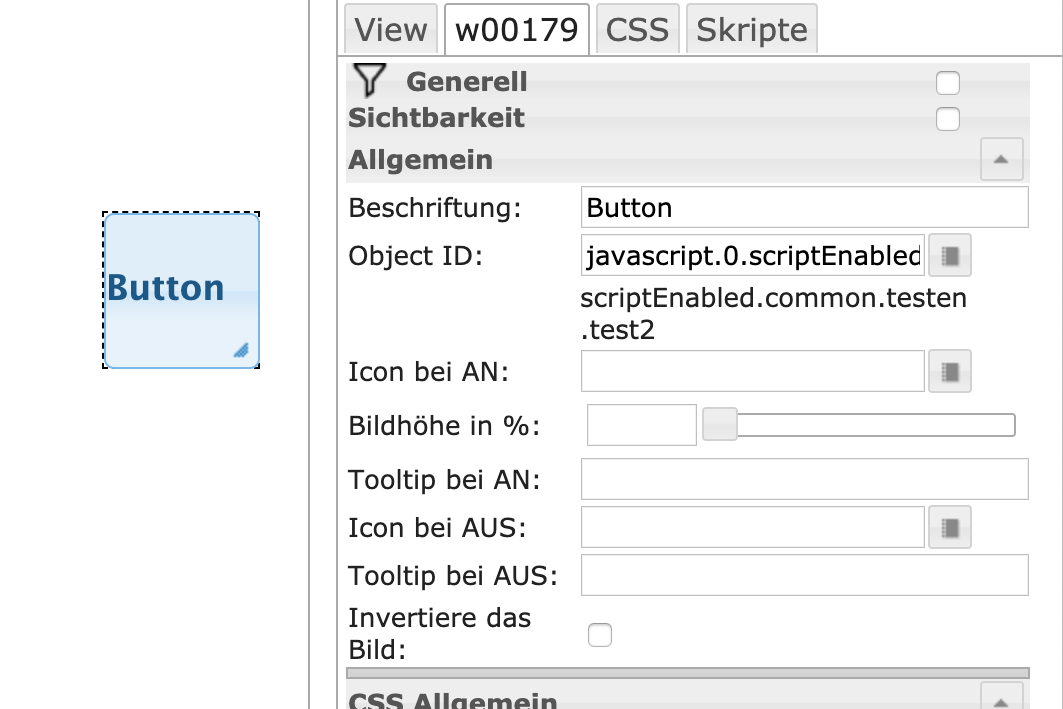Screen dimensions: 1063x709
Task: Click the Bildhöhe slider track
Action: pyautogui.click(x=859, y=425)
